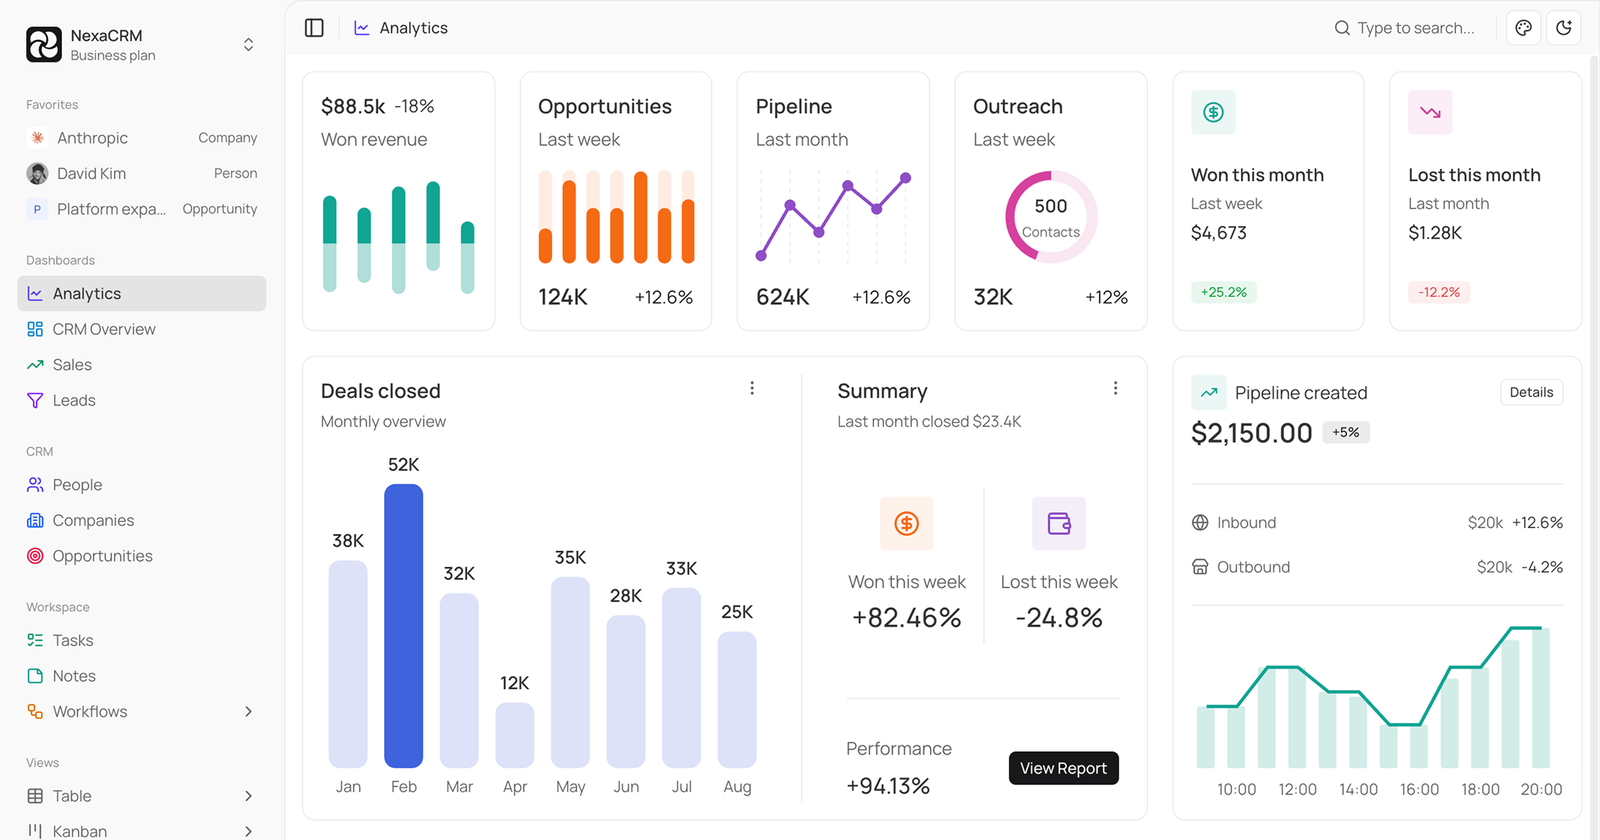The width and height of the screenshot is (1600, 840).
Task: Click the View Report button
Action: tap(1063, 768)
